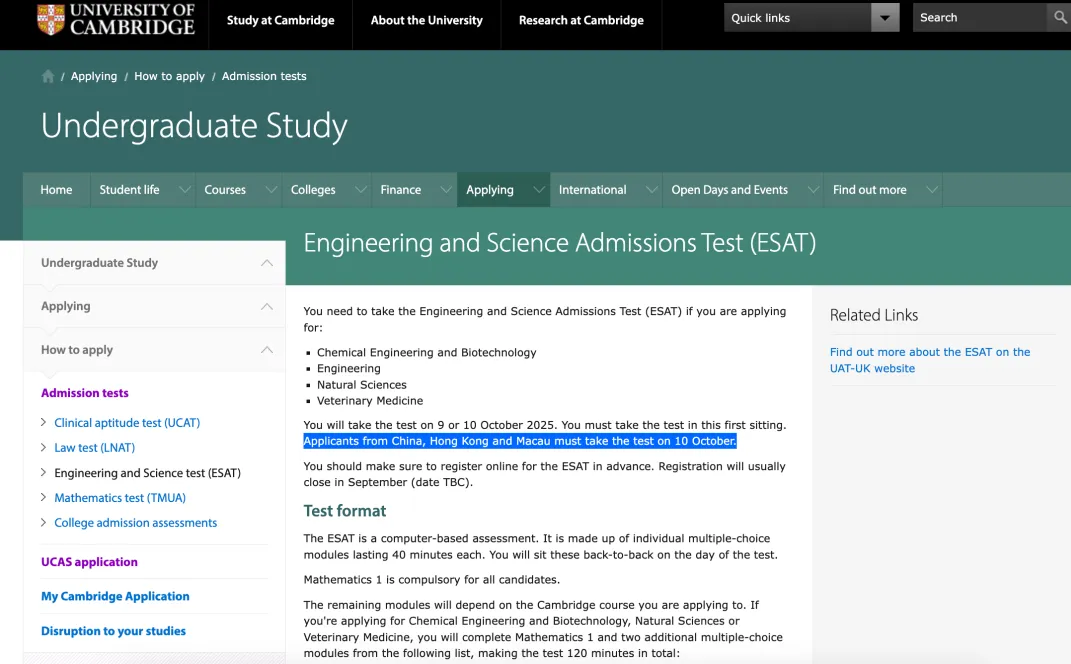Click arrow beside College admission assessments
The width and height of the screenshot is (1071, 664).
pos(43,523)
